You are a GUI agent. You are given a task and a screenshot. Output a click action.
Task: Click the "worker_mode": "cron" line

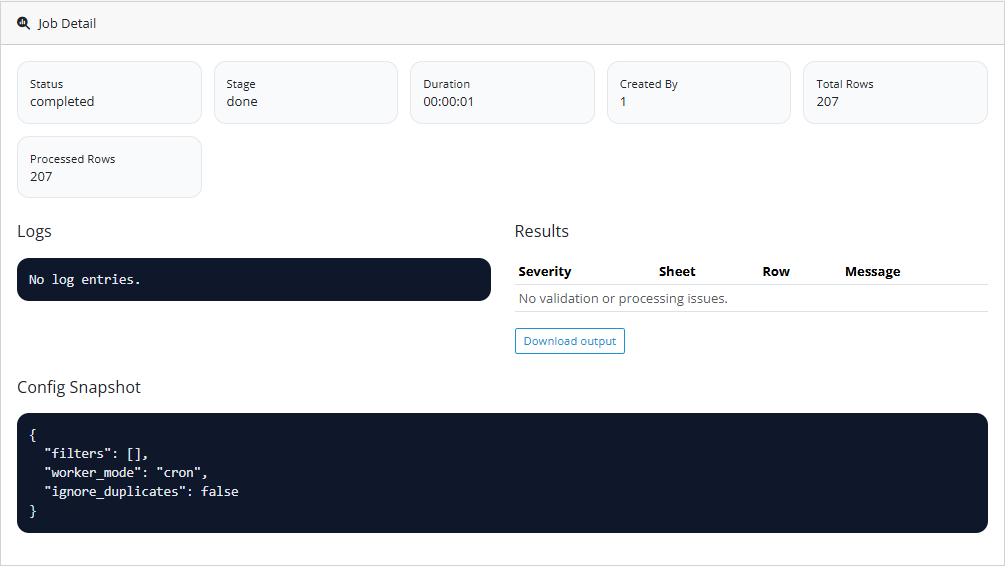coord(126,473)
